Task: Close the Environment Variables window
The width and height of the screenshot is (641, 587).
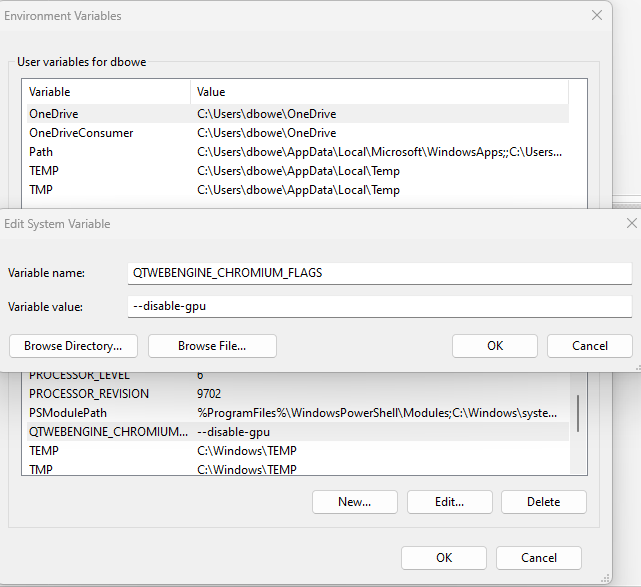Action: [597, 16]
